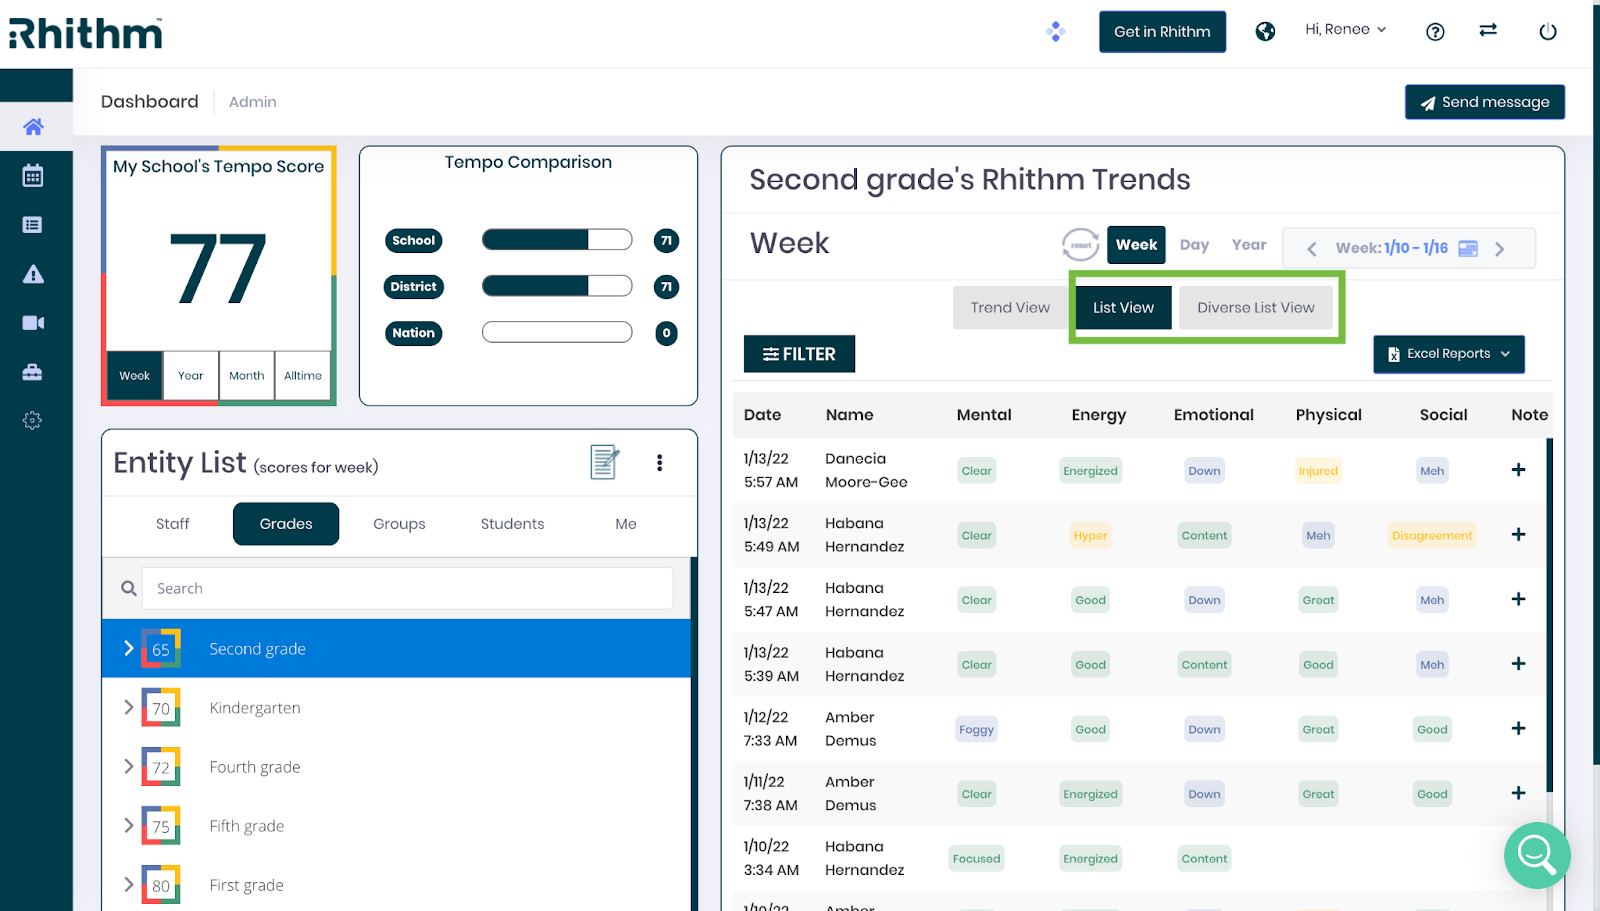
Task: Open the settings gear icon in the sidebar
Action: click(x=33, y=421)
